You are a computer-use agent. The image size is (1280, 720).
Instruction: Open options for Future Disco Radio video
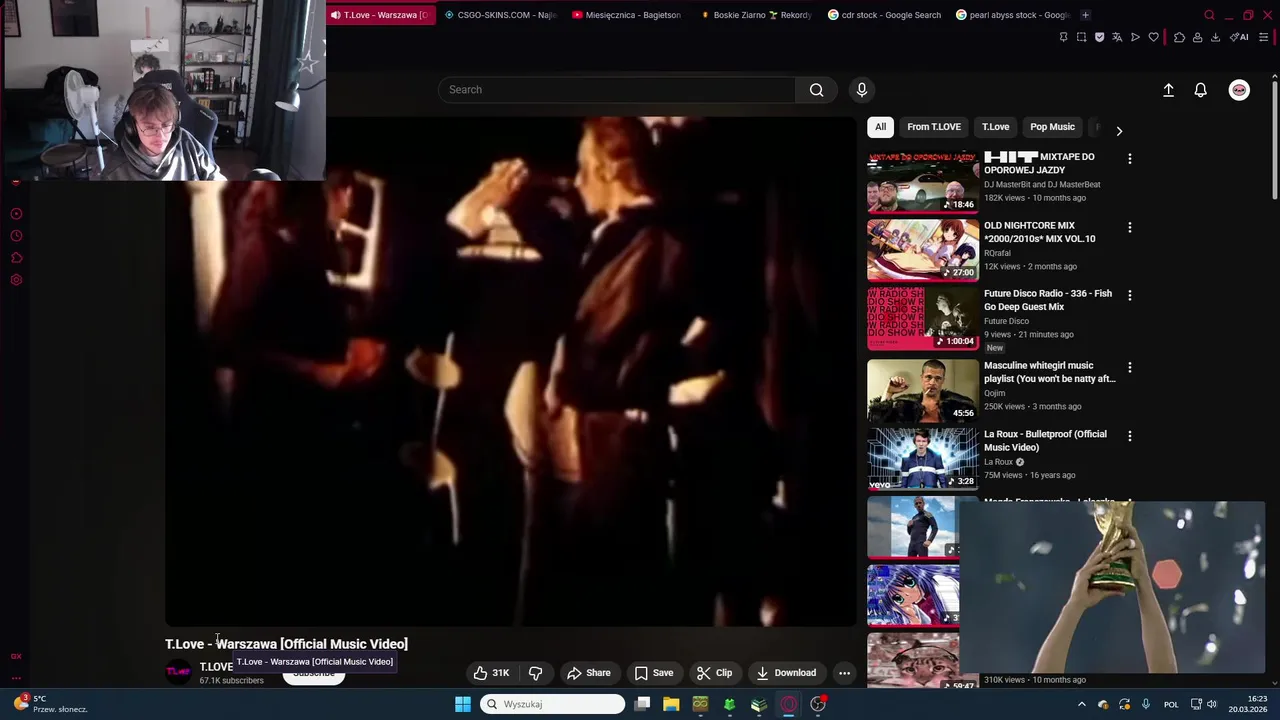[x=1130, y=296]
